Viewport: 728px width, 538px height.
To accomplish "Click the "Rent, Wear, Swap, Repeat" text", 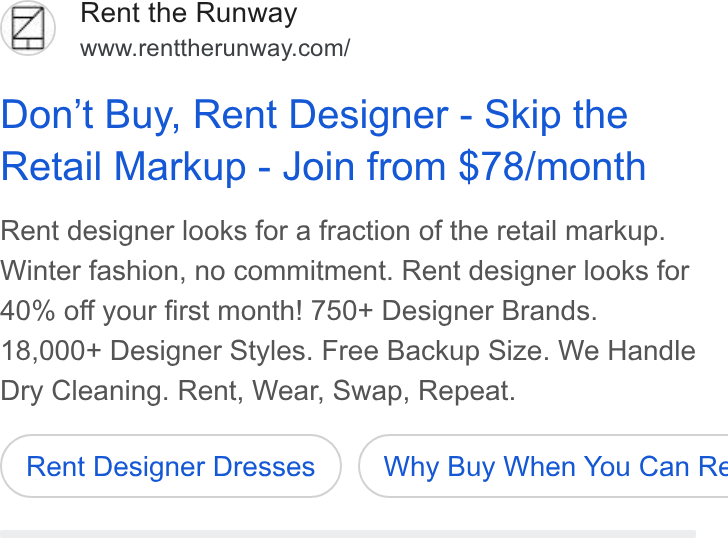I will click(346, 391).
